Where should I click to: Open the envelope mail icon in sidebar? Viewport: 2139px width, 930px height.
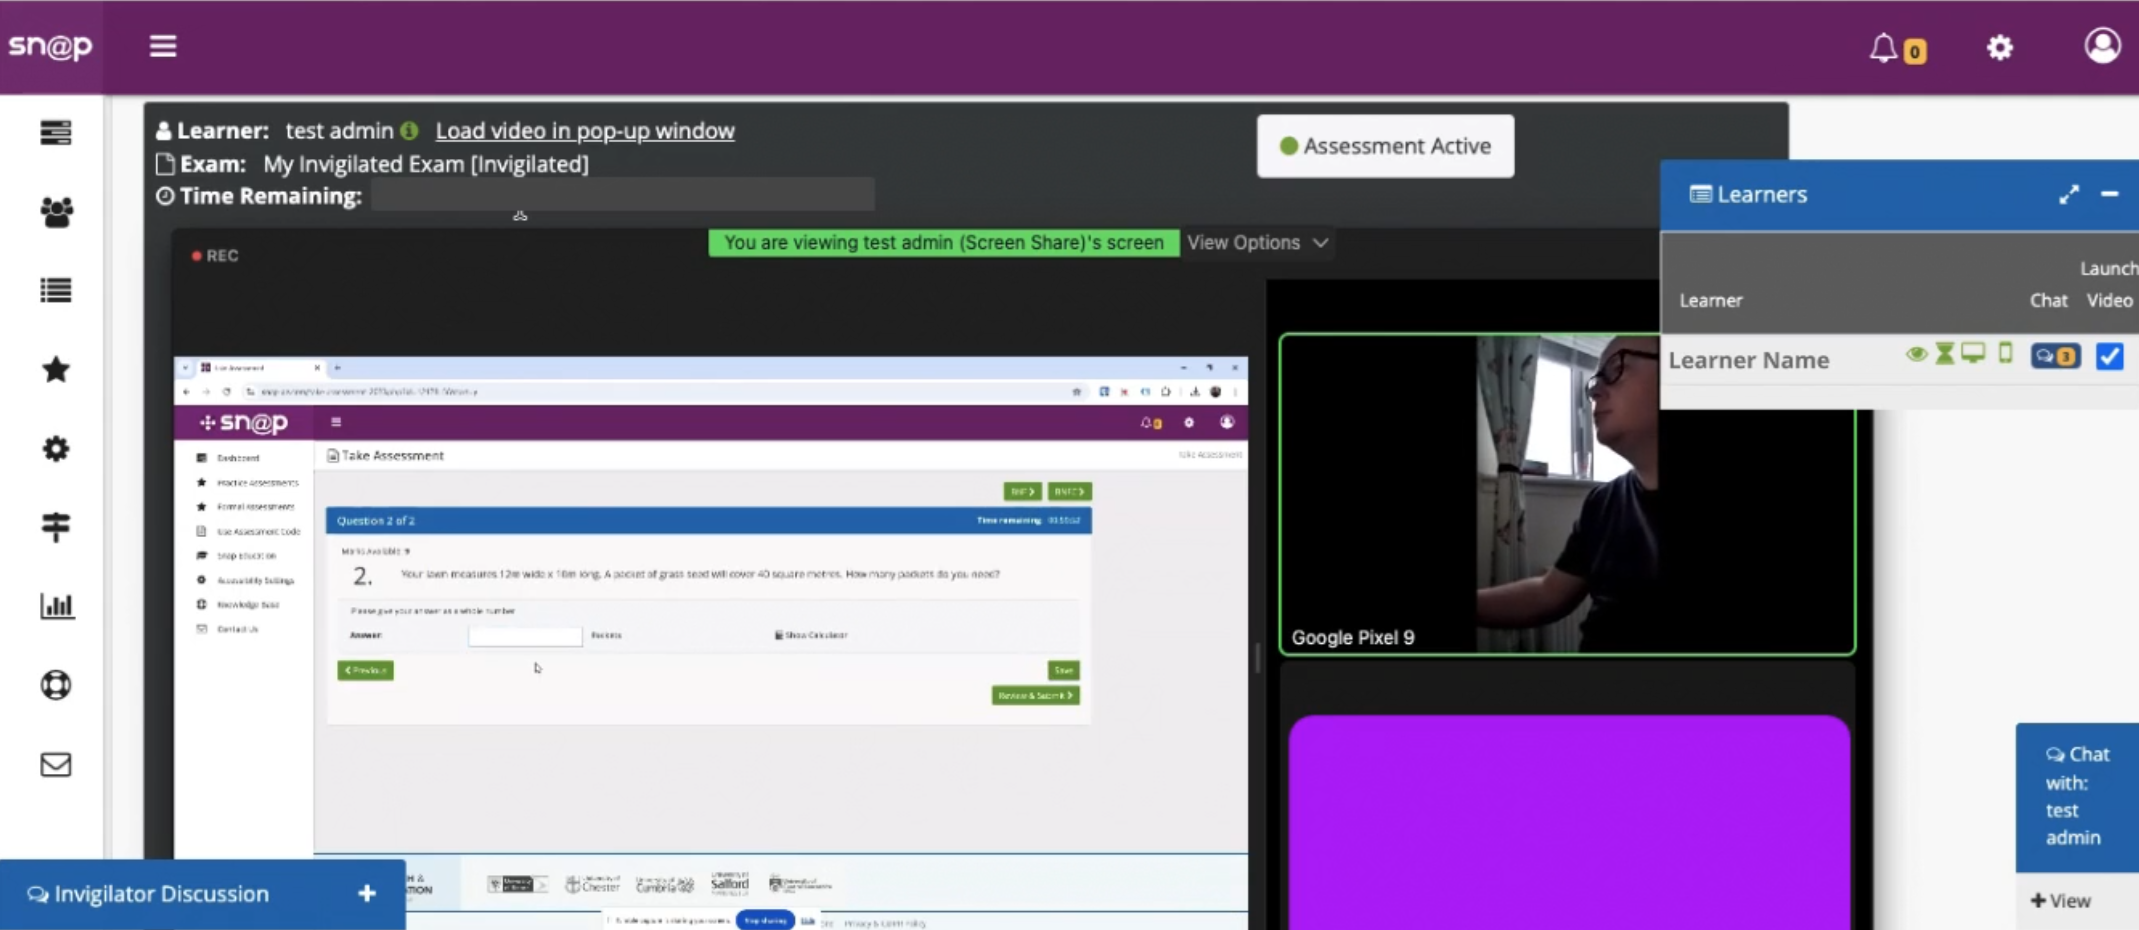(x=56, y=765)
